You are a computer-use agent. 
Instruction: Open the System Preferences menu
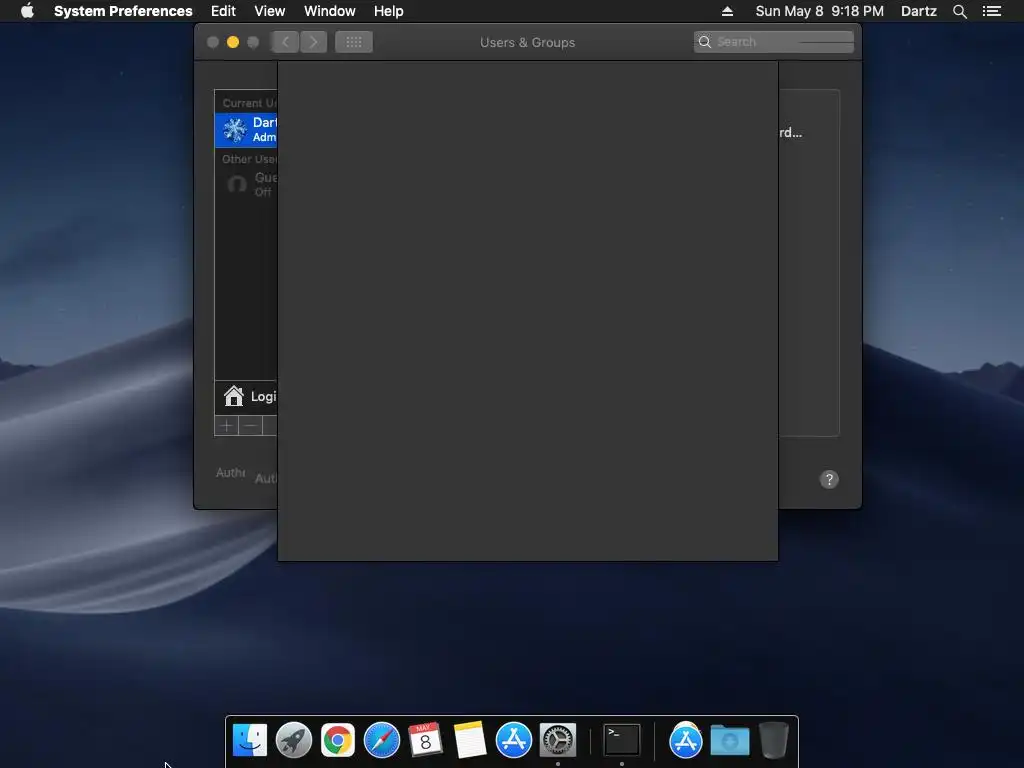(x=123, y=11)
